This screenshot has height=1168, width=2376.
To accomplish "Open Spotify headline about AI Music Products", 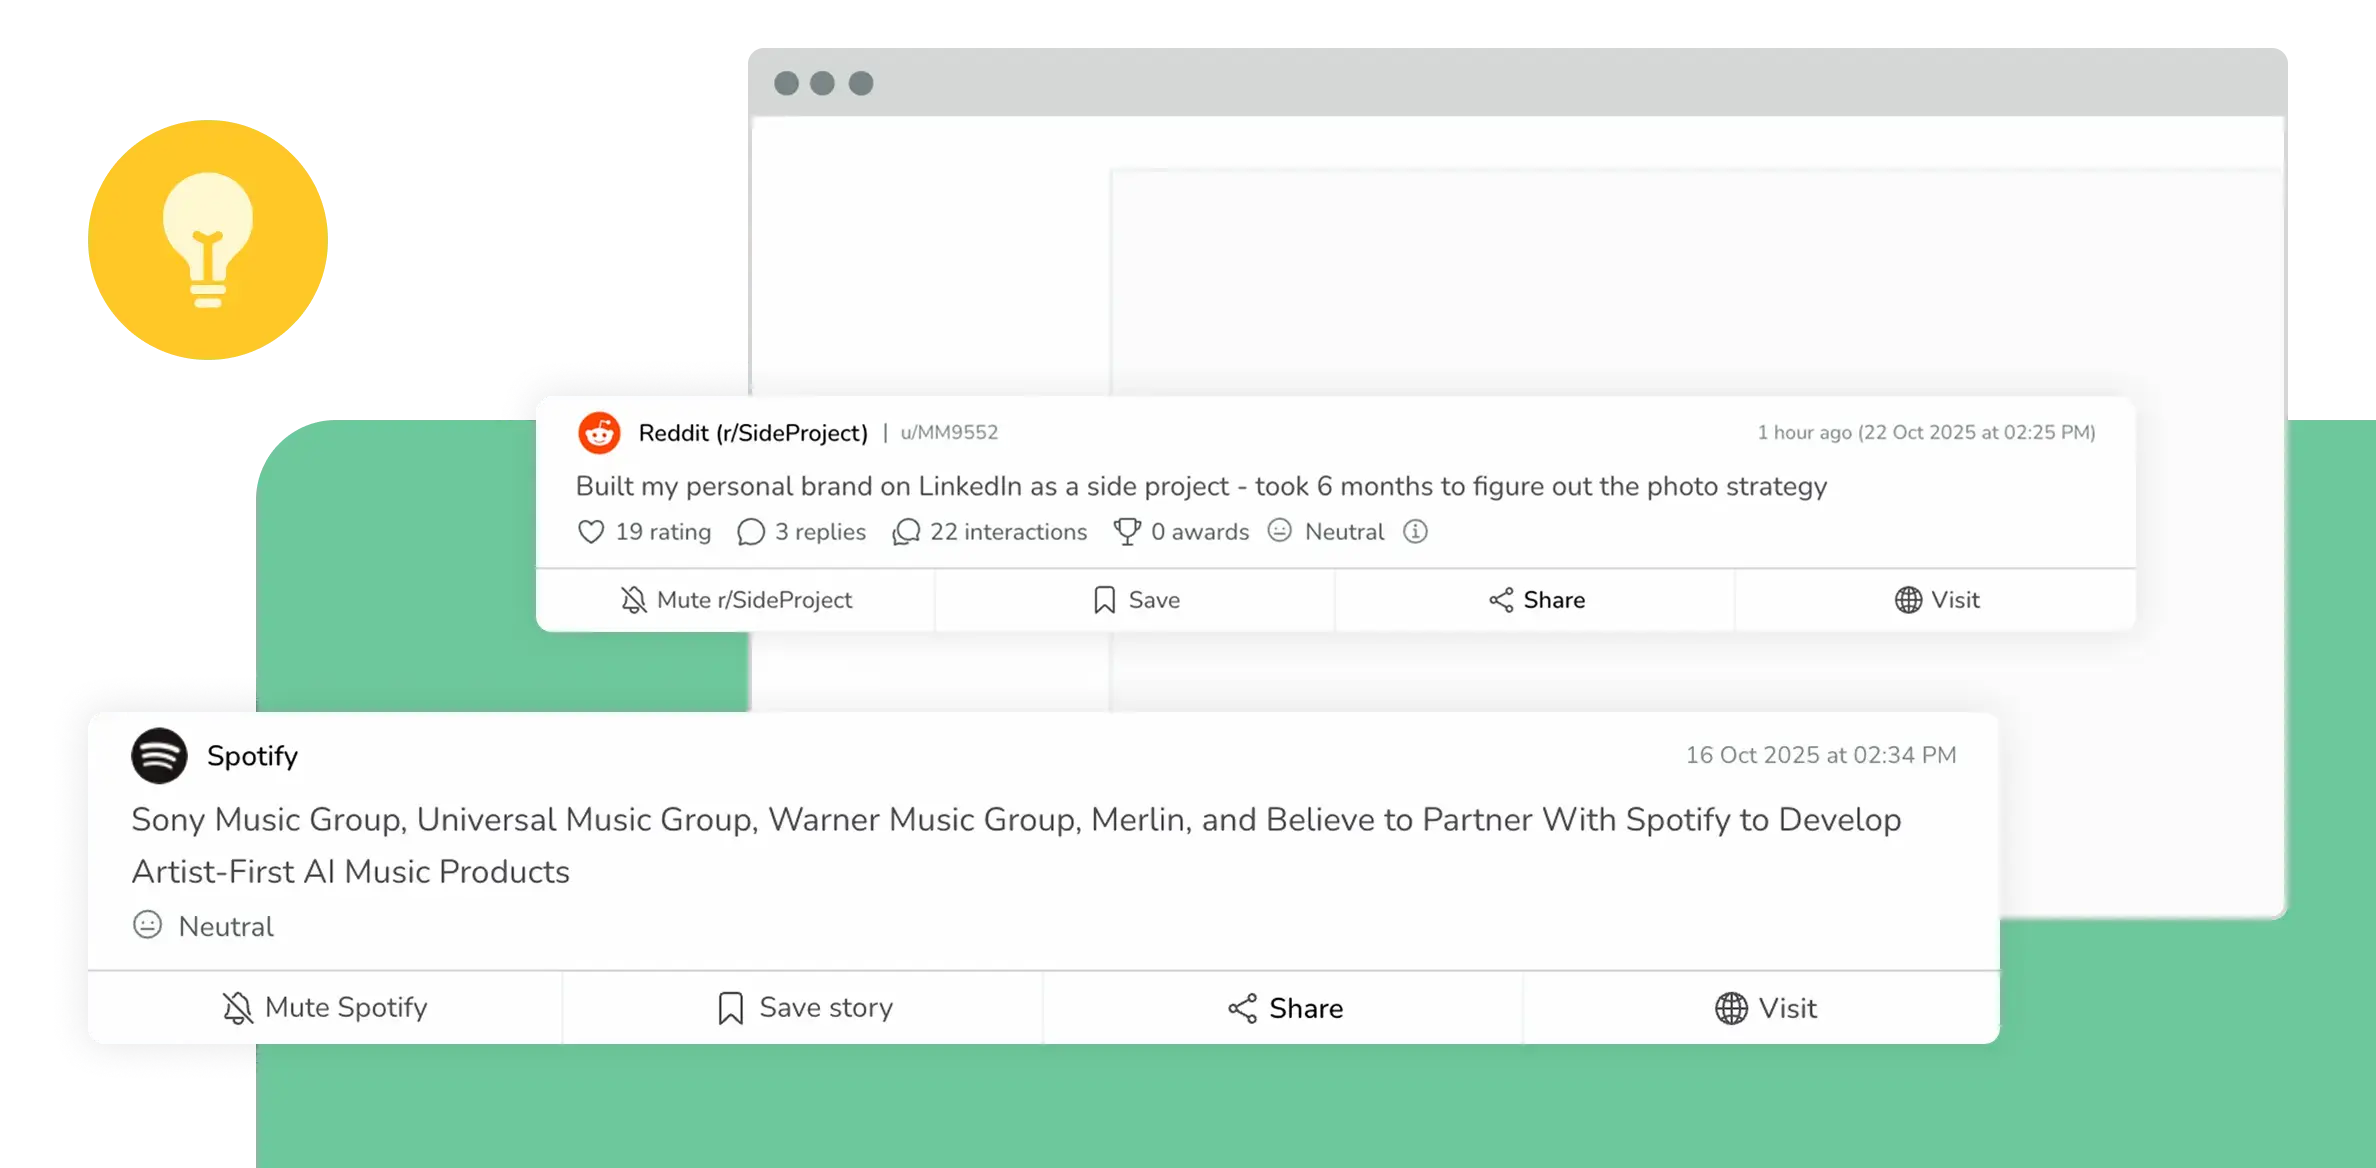I will click(x=1015, y=845).
